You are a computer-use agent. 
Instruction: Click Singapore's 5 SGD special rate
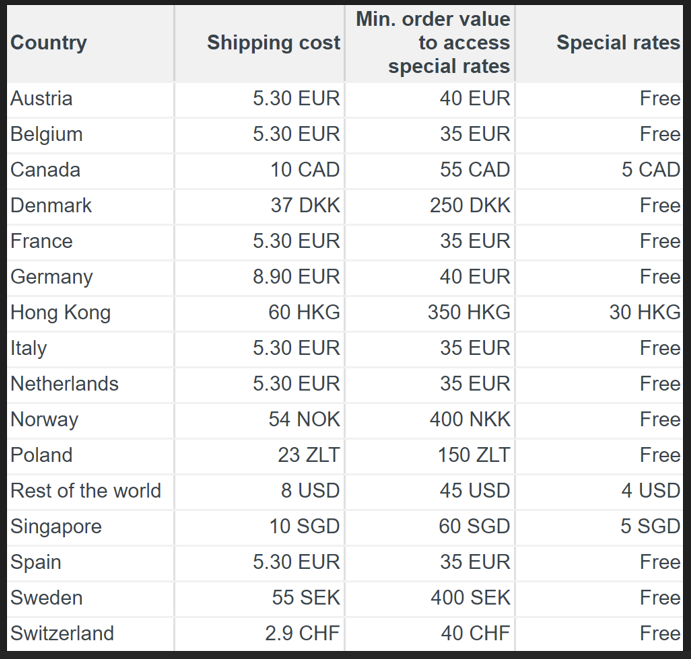tap(650, 527)
